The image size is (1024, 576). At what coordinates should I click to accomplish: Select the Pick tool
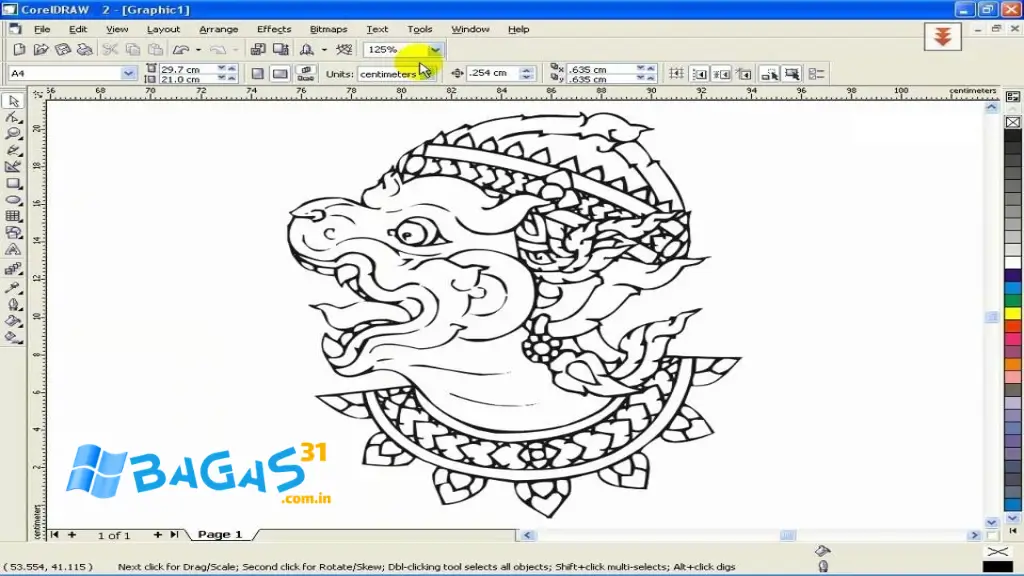14,101
